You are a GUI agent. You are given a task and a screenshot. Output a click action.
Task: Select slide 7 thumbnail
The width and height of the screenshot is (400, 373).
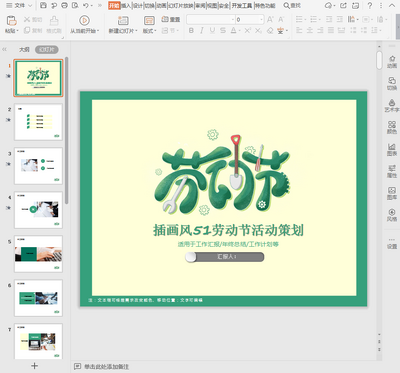pyautogui.click(x=38, y=341)
